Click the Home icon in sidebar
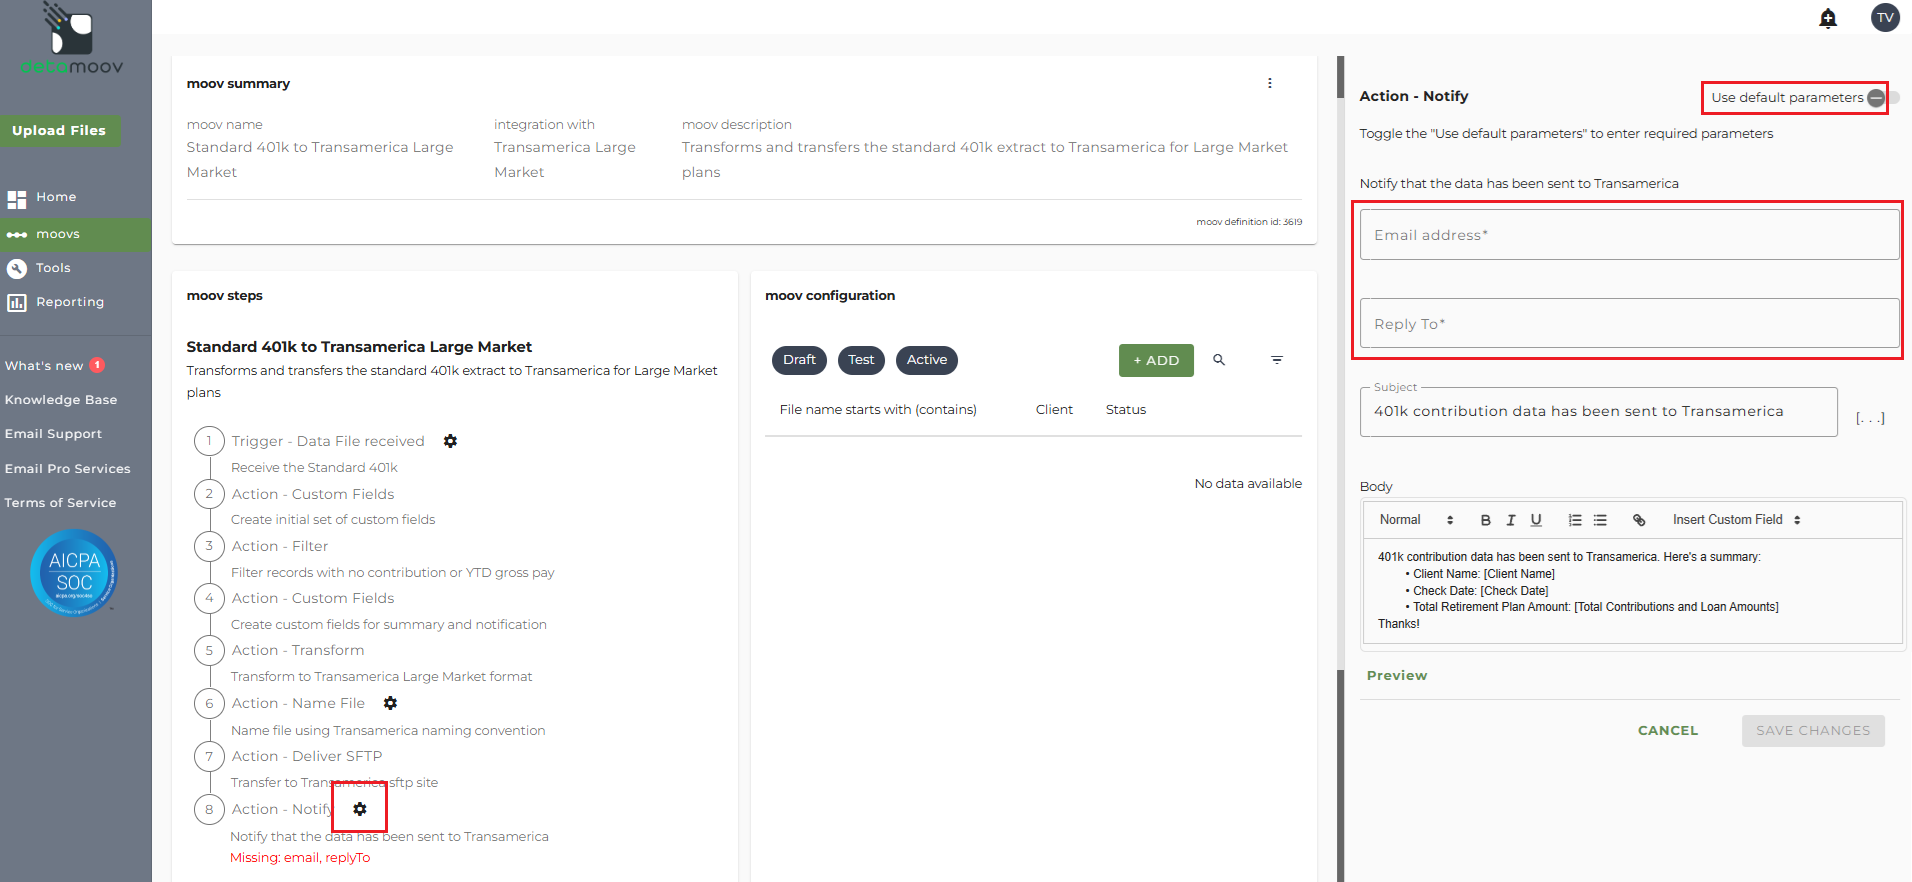 (x=17, y=198)
